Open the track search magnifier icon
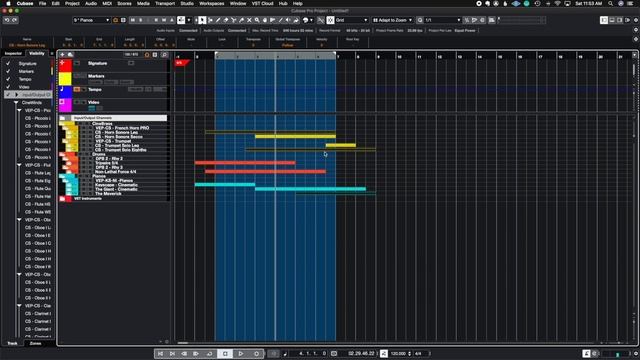 click(x=164, y=54)
